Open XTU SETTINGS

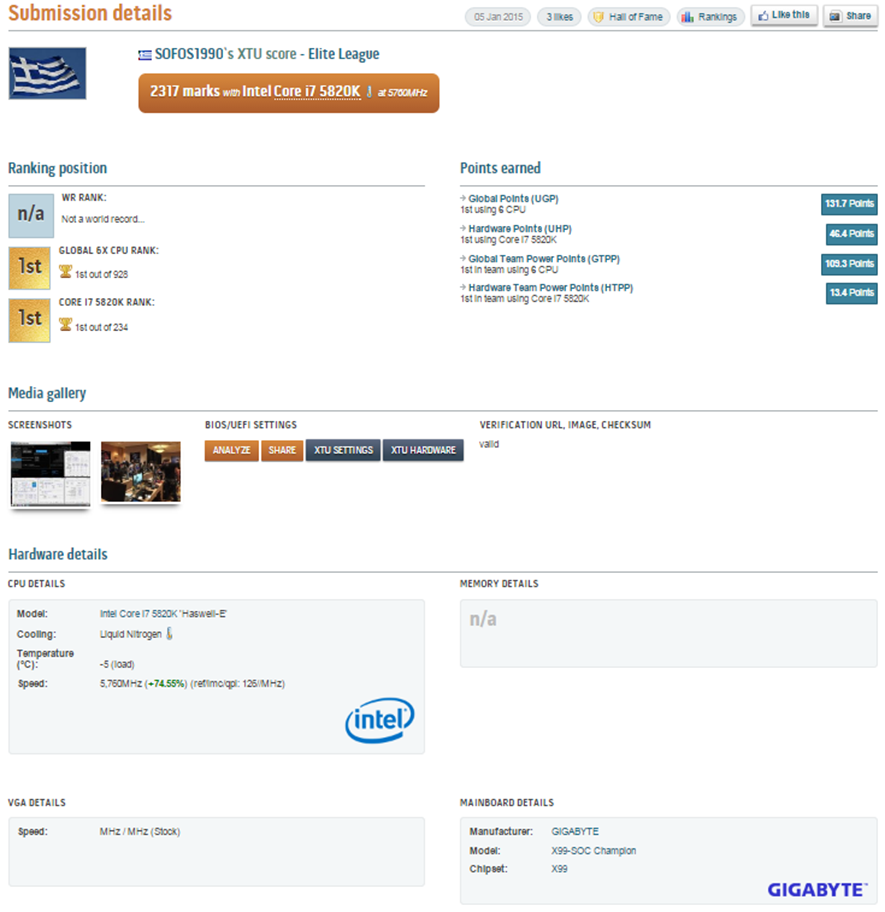click(343, 451)
